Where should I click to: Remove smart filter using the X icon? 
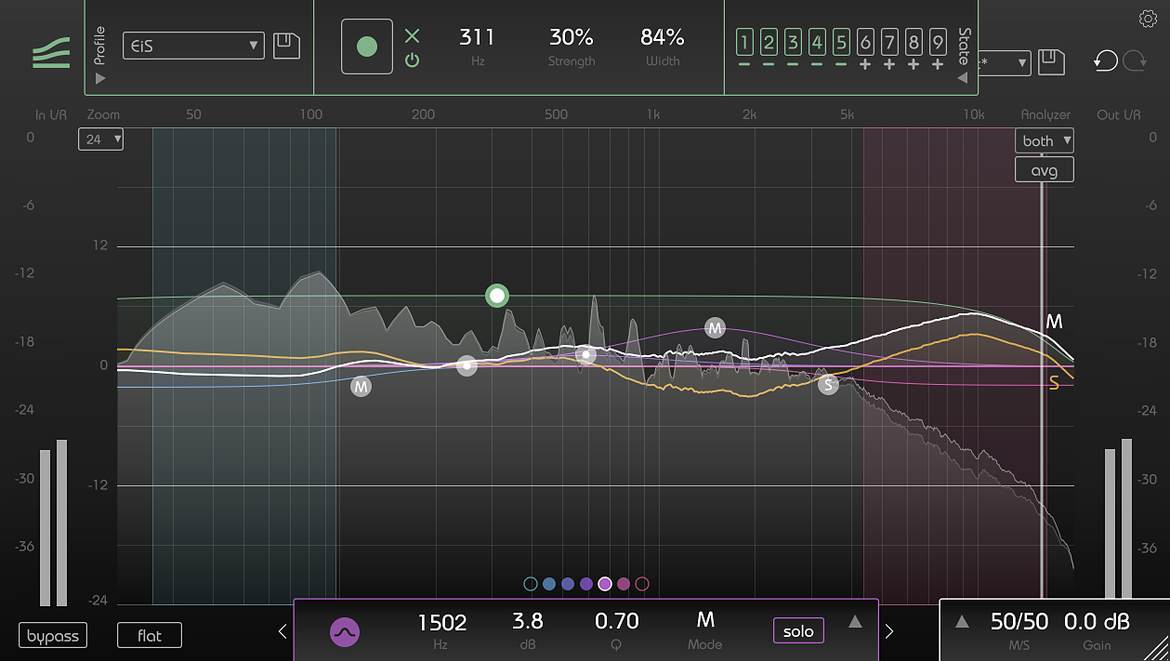click(412, 35)
